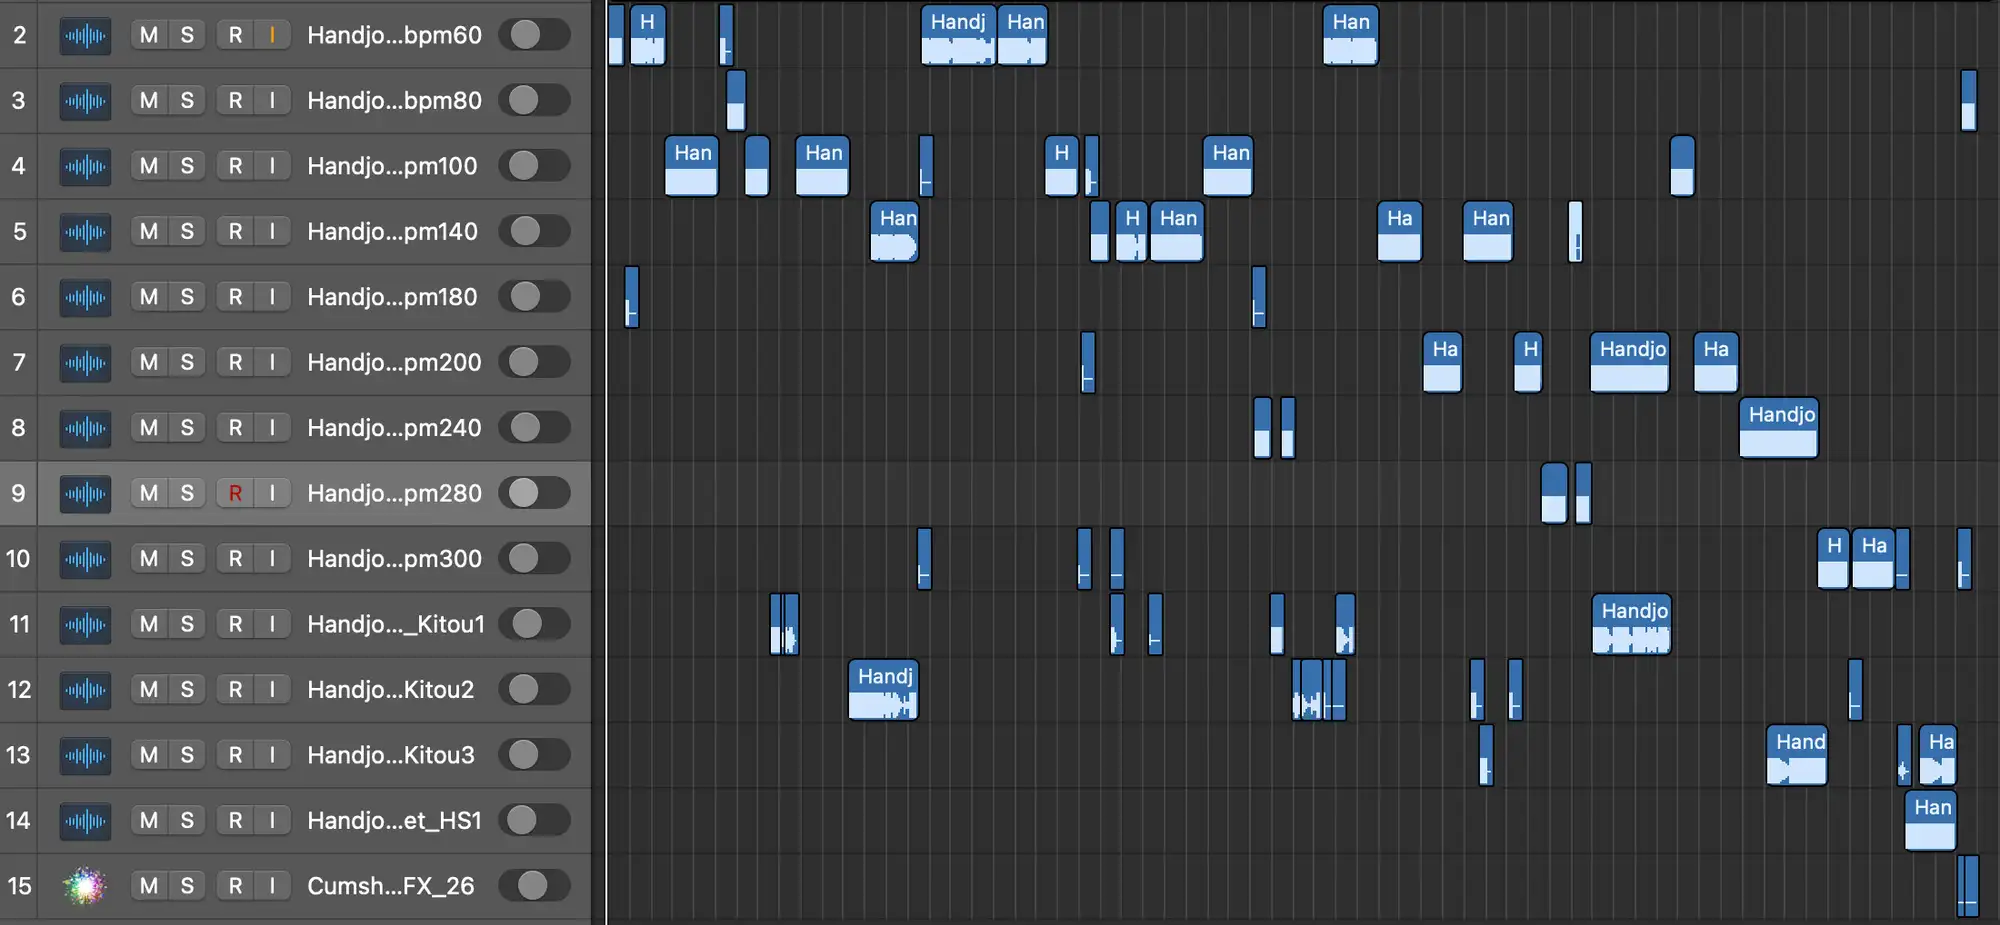2000x925 pixels.
Task: Toggle input monitoring on Handjo...bpm60 track
Action: coord(272,35)
